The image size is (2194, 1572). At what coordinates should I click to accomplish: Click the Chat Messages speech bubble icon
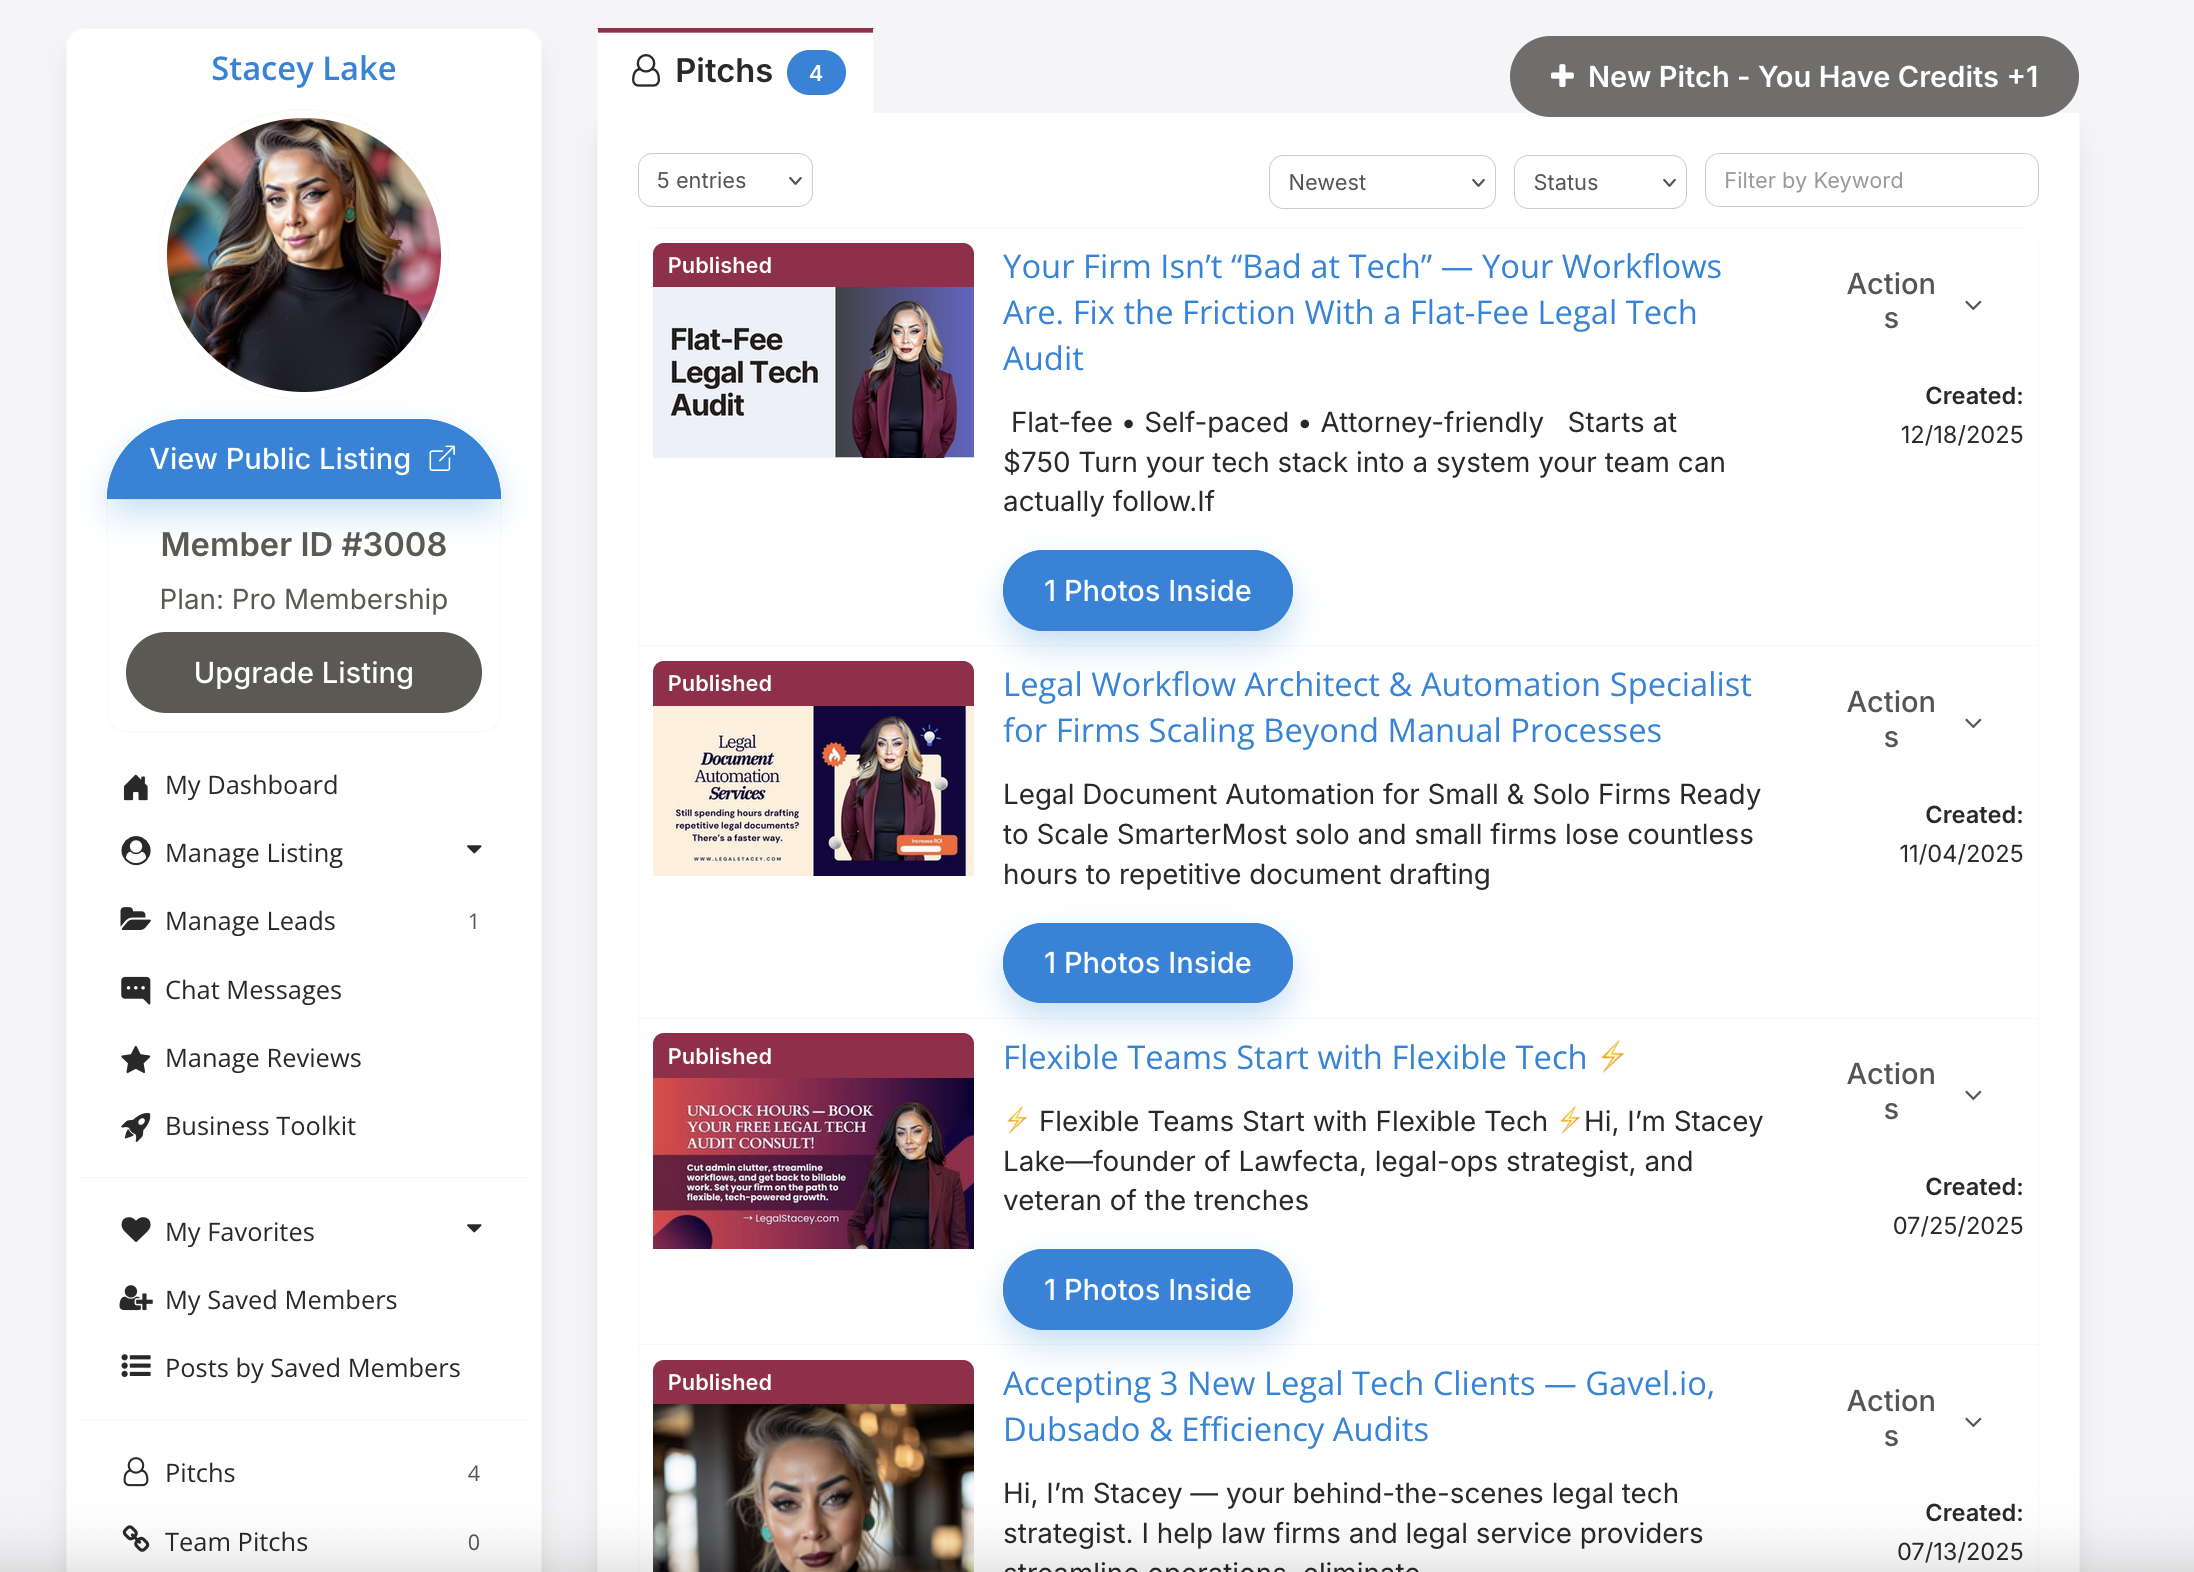pyautogui.click(x=135, y=990)
